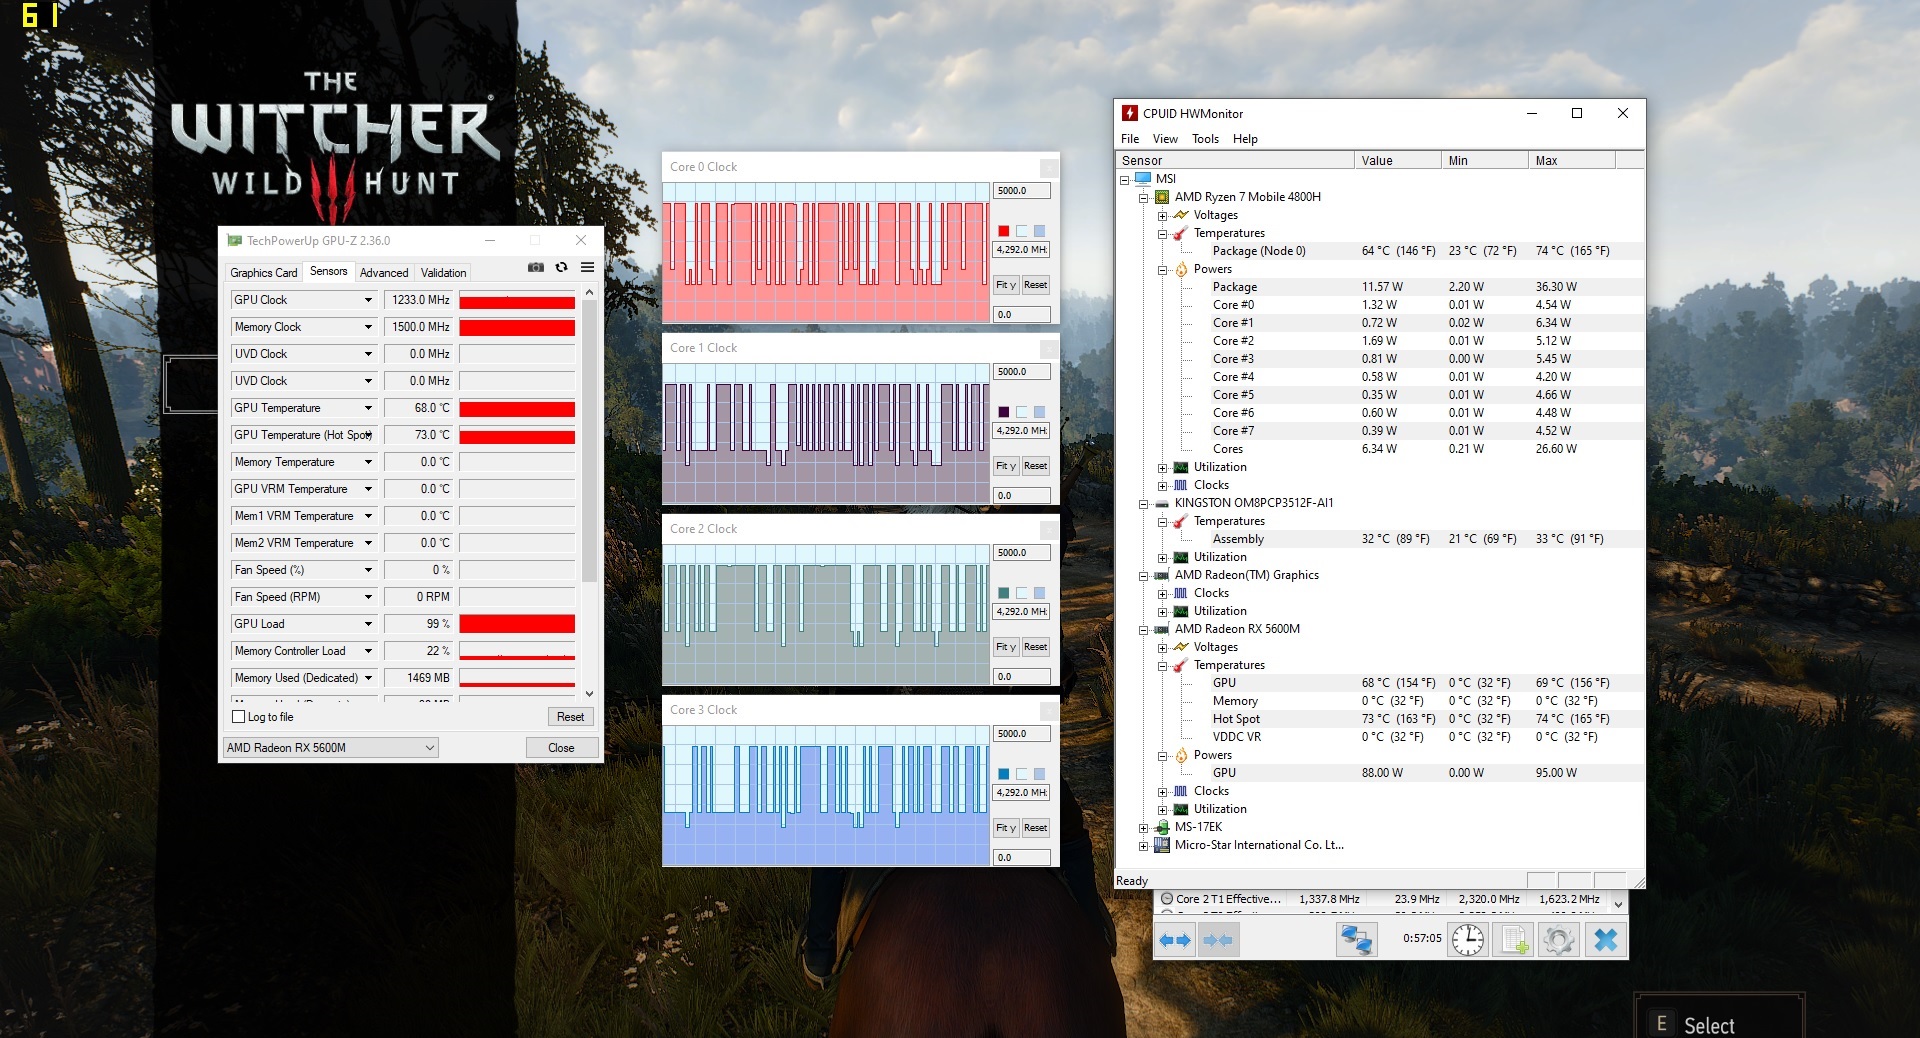Click the blue X close icon in bottom toolbar
This screenshot has height=1038, width=1920.
coord(1606,940)
